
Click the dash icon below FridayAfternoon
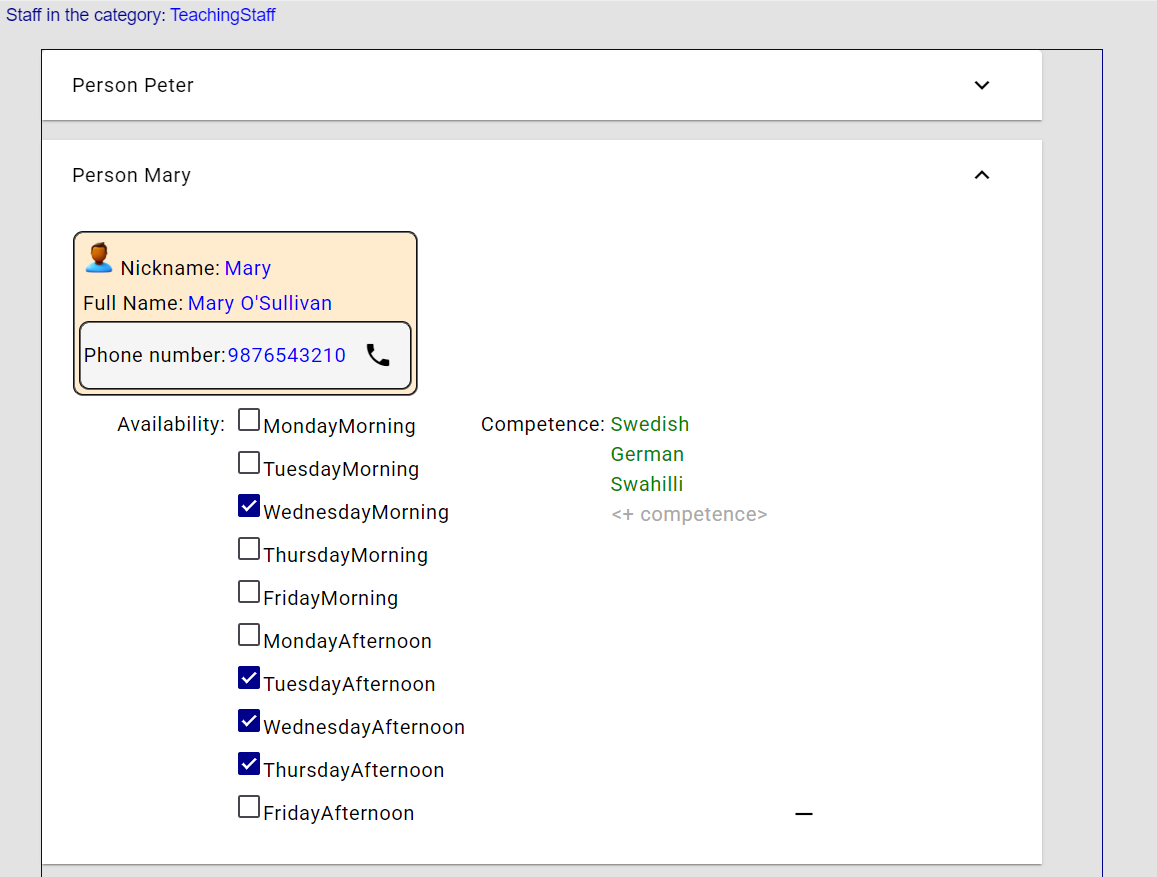[803, 814]
